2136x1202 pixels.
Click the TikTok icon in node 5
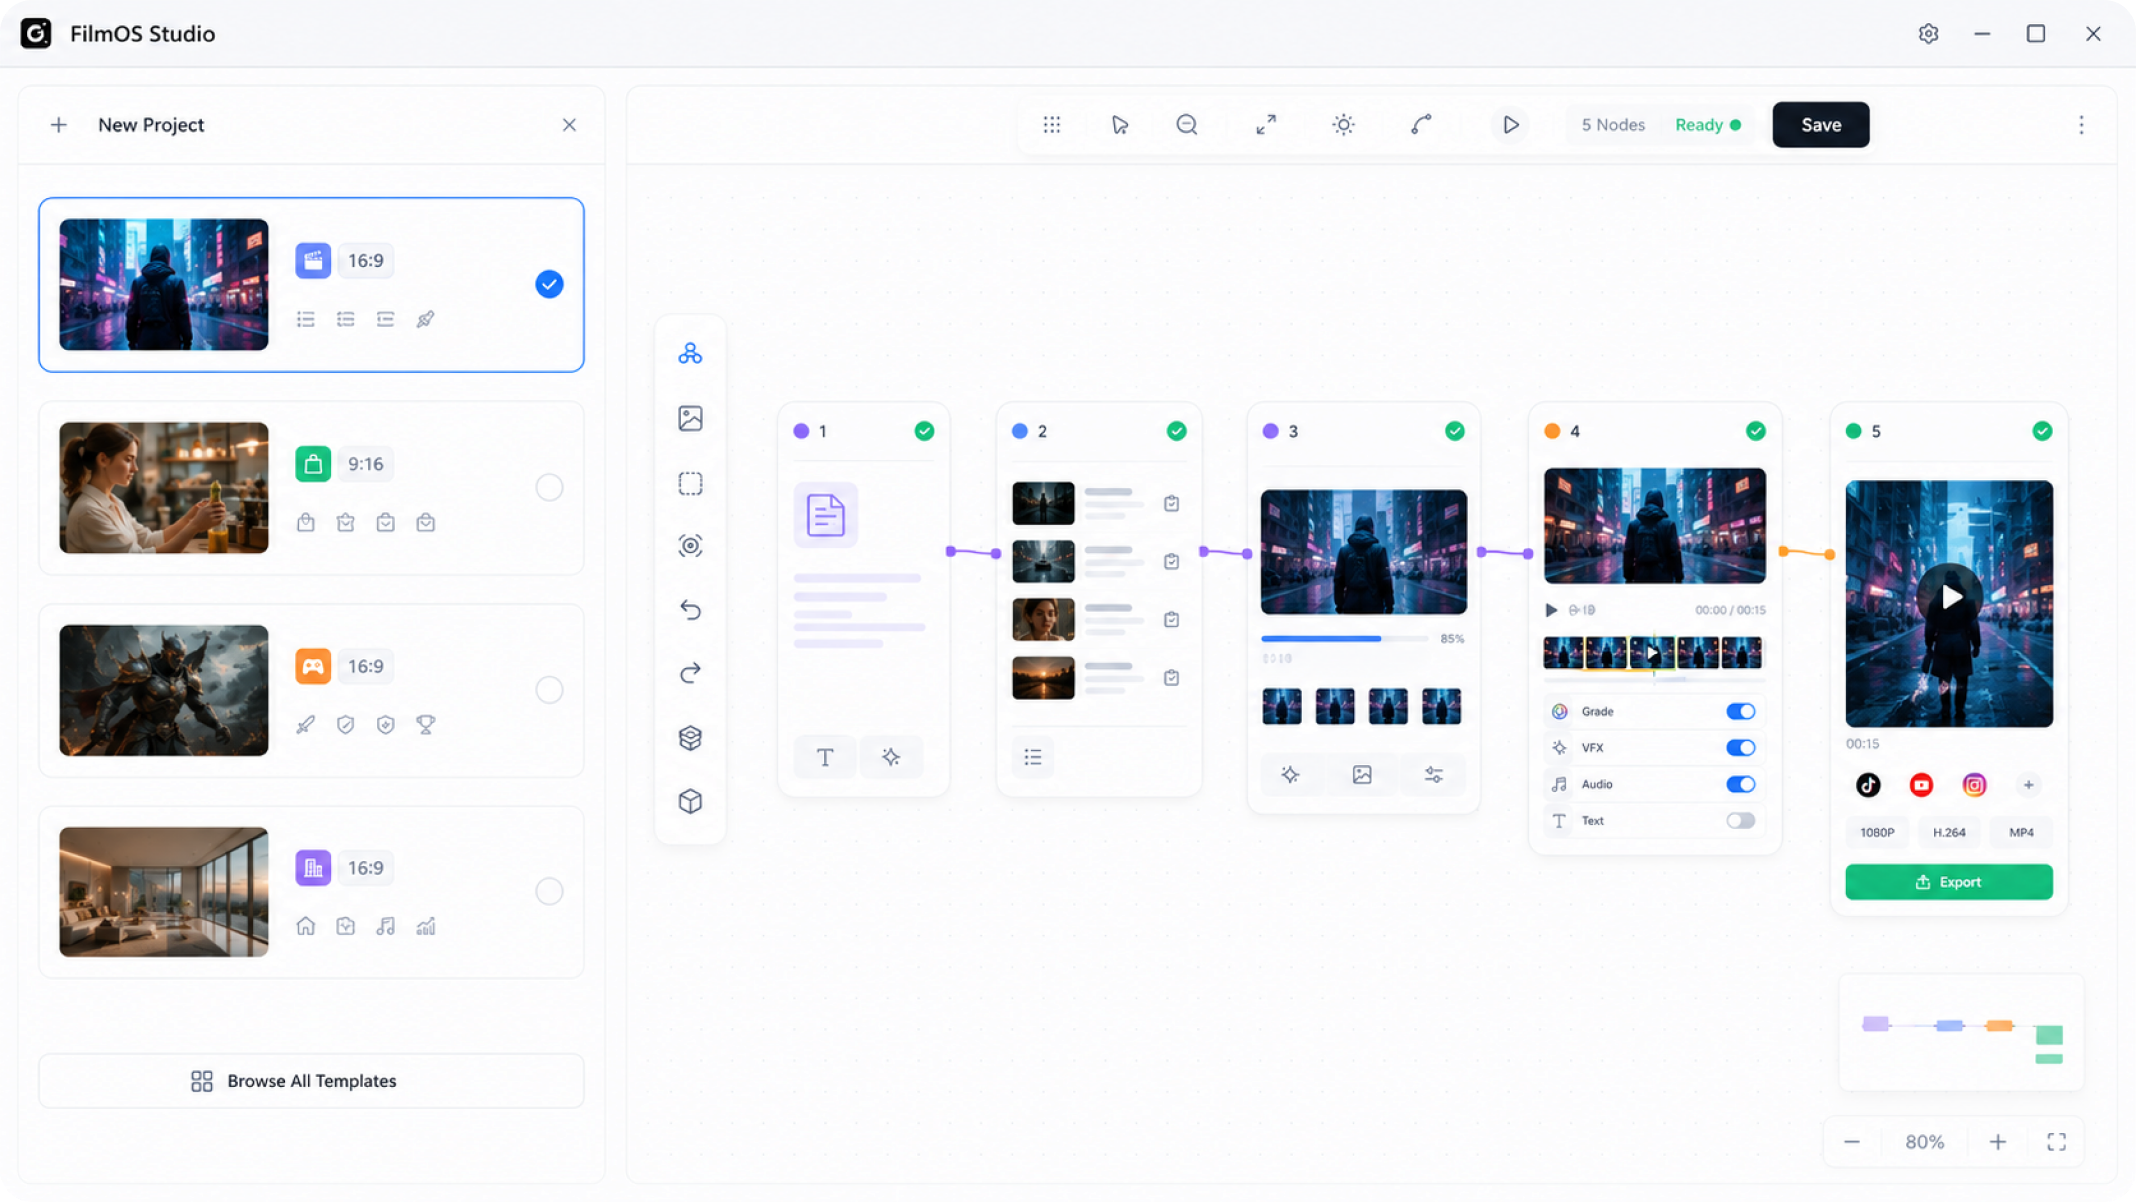coord(1867,785)
